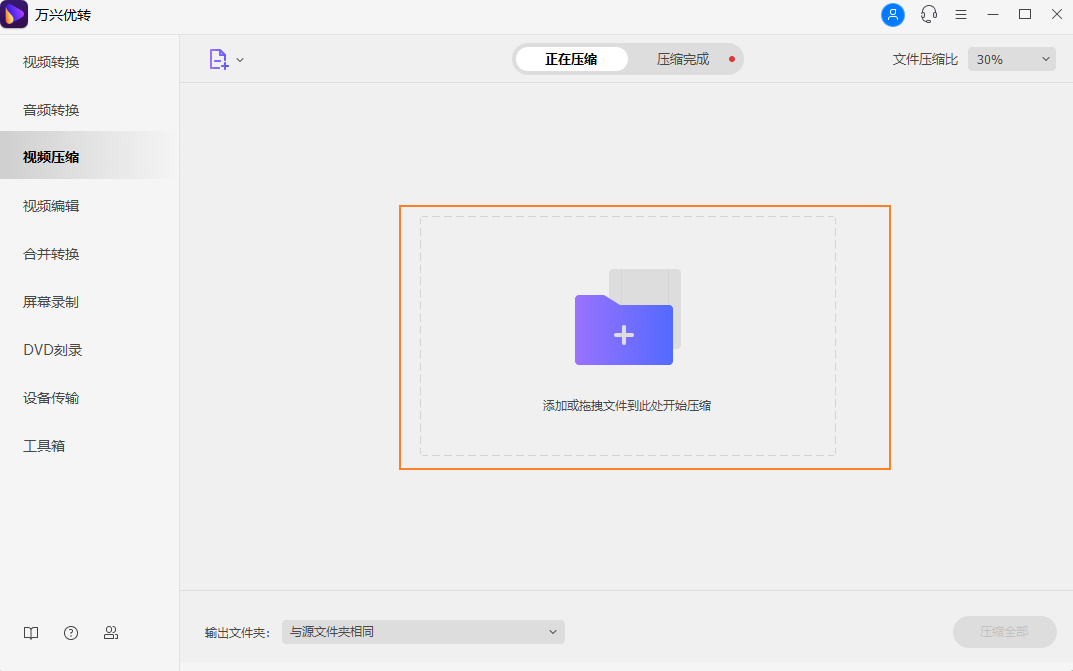Switch to the 压缩完成 tab

coord(681,59)
